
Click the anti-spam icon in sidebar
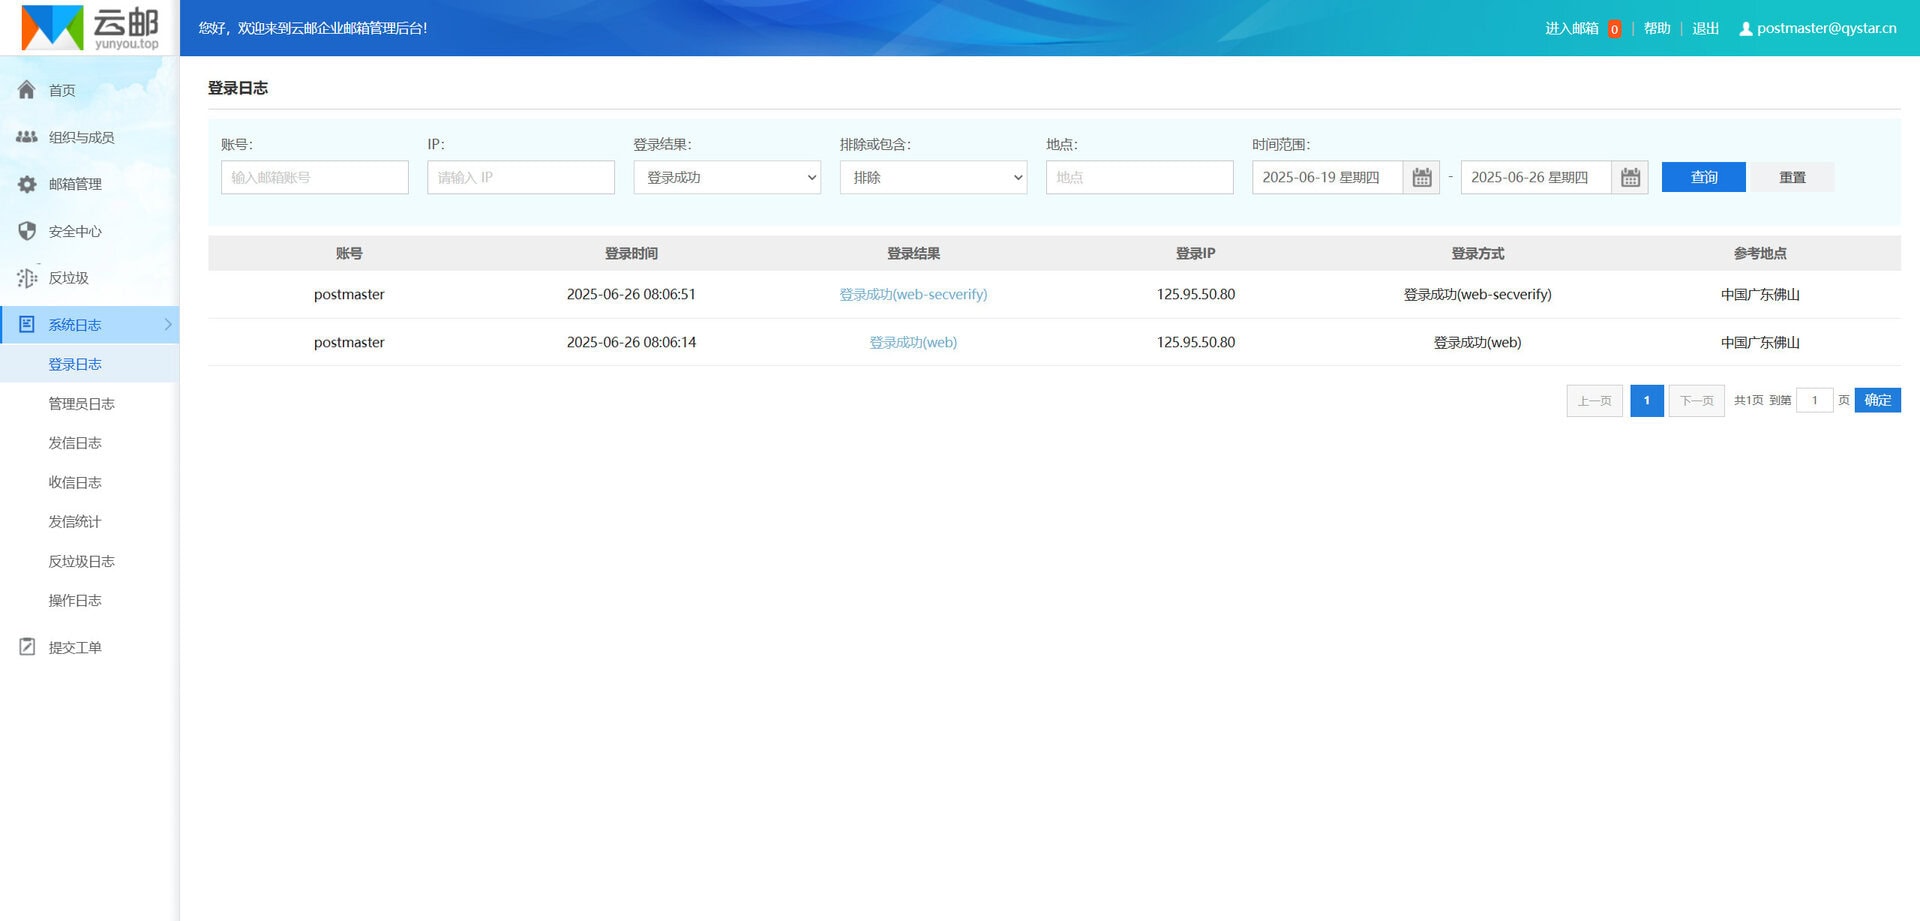(x=27, y=278)
